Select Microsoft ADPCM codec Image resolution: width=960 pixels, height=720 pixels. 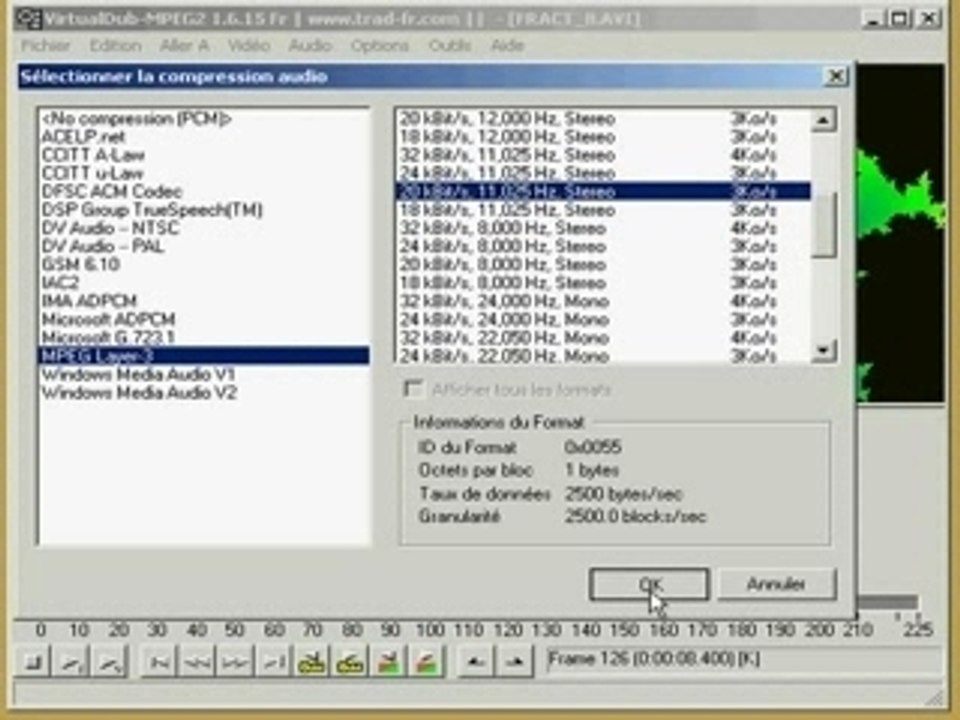204,320
